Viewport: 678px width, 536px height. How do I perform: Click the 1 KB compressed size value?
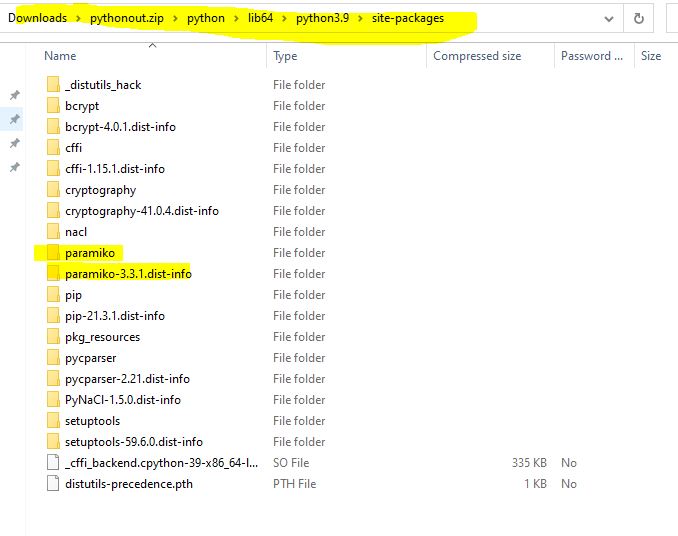(536, 484)
